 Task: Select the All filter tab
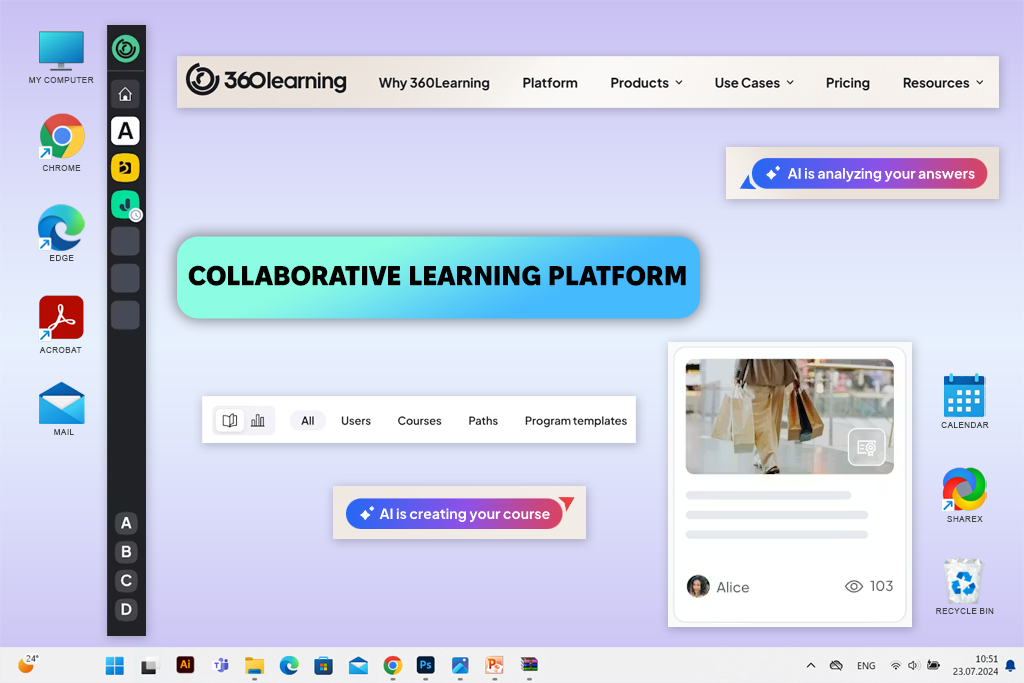point(308,421)
